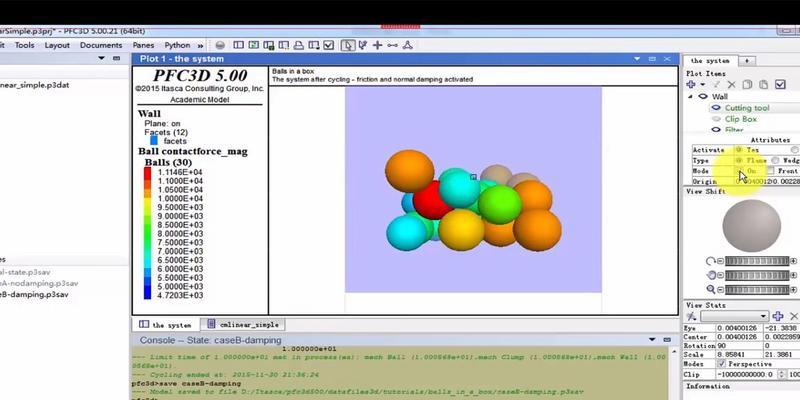
Task: Click the blue plus icon in View Stats
Action: [778, 316]
